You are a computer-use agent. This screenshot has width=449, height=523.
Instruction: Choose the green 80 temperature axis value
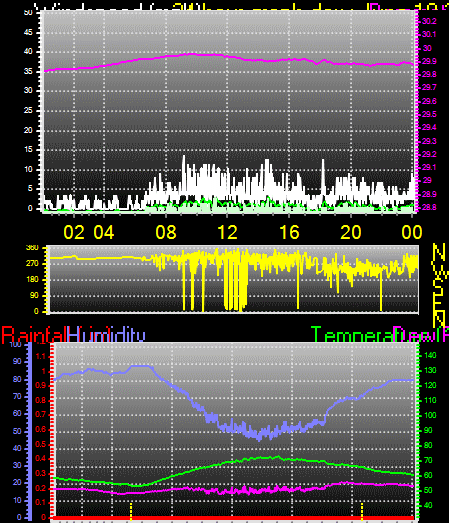[x=429, y=445]
